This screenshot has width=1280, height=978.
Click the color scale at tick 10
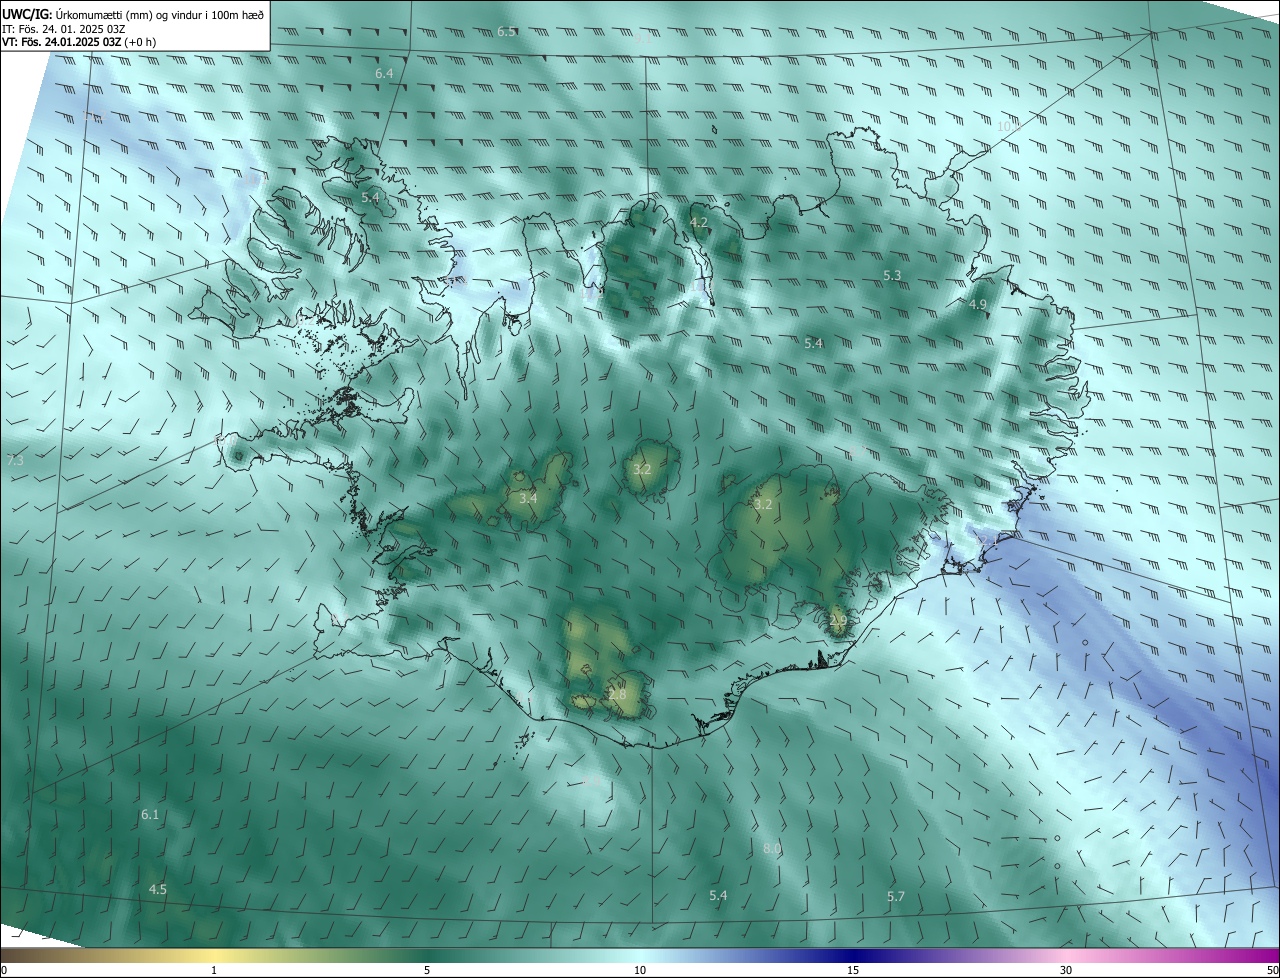[640, 970]
